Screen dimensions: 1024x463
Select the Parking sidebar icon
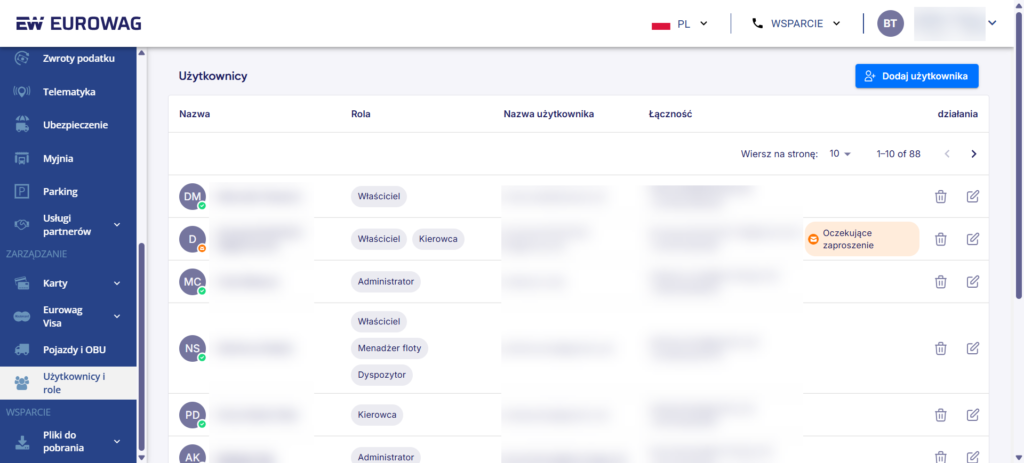[x=22, y=191]
